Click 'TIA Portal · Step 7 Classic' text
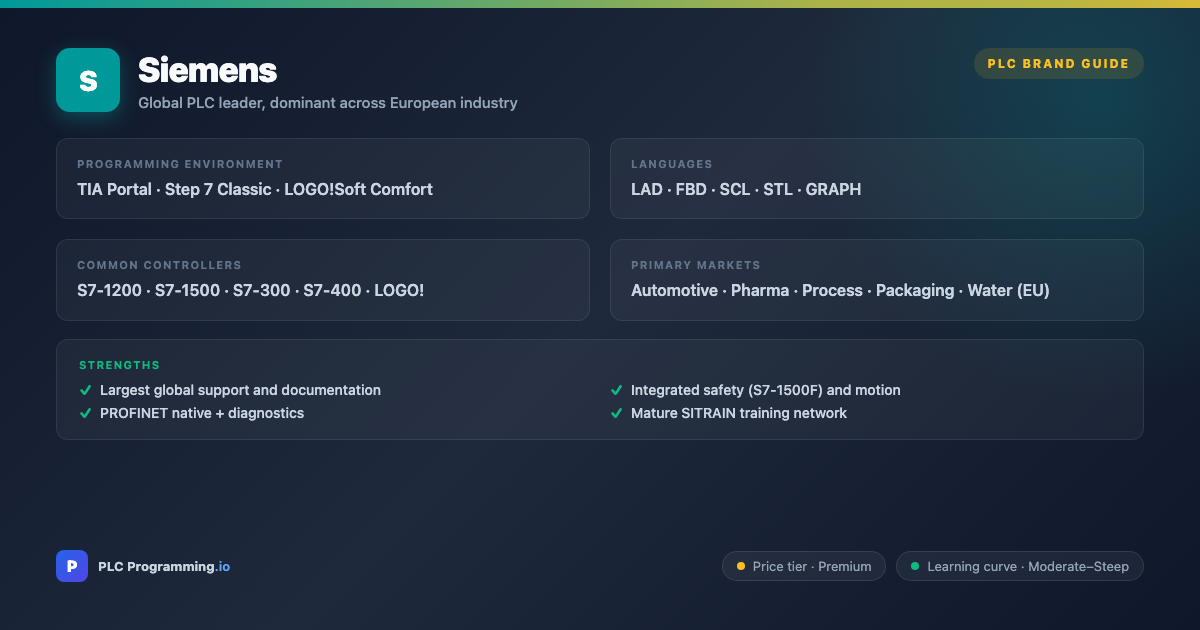This screenshot has height=630, width=1200. (x=255, y=189)
